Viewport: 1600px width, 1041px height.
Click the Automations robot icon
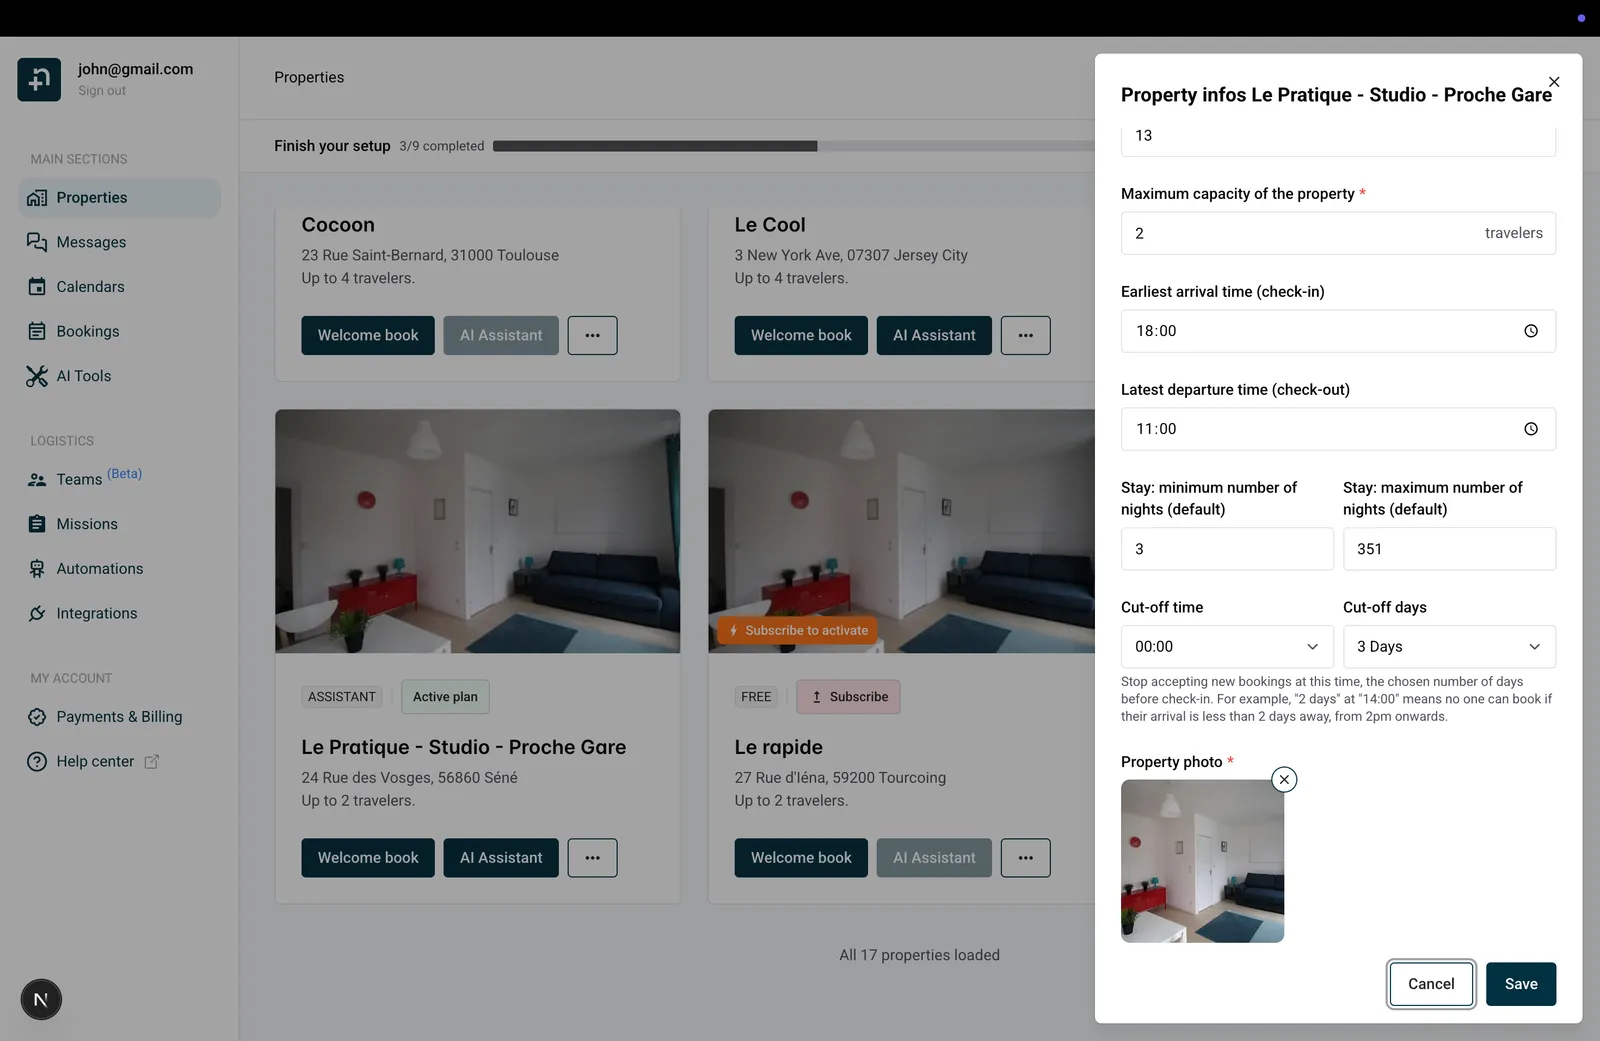(x=37, y=569)
